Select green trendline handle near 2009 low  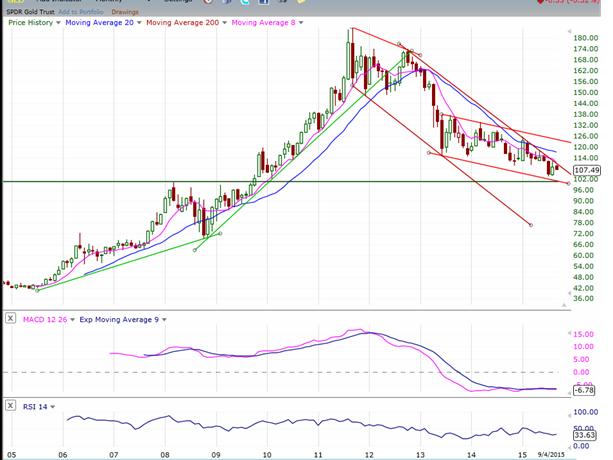[x=195, y=250]
